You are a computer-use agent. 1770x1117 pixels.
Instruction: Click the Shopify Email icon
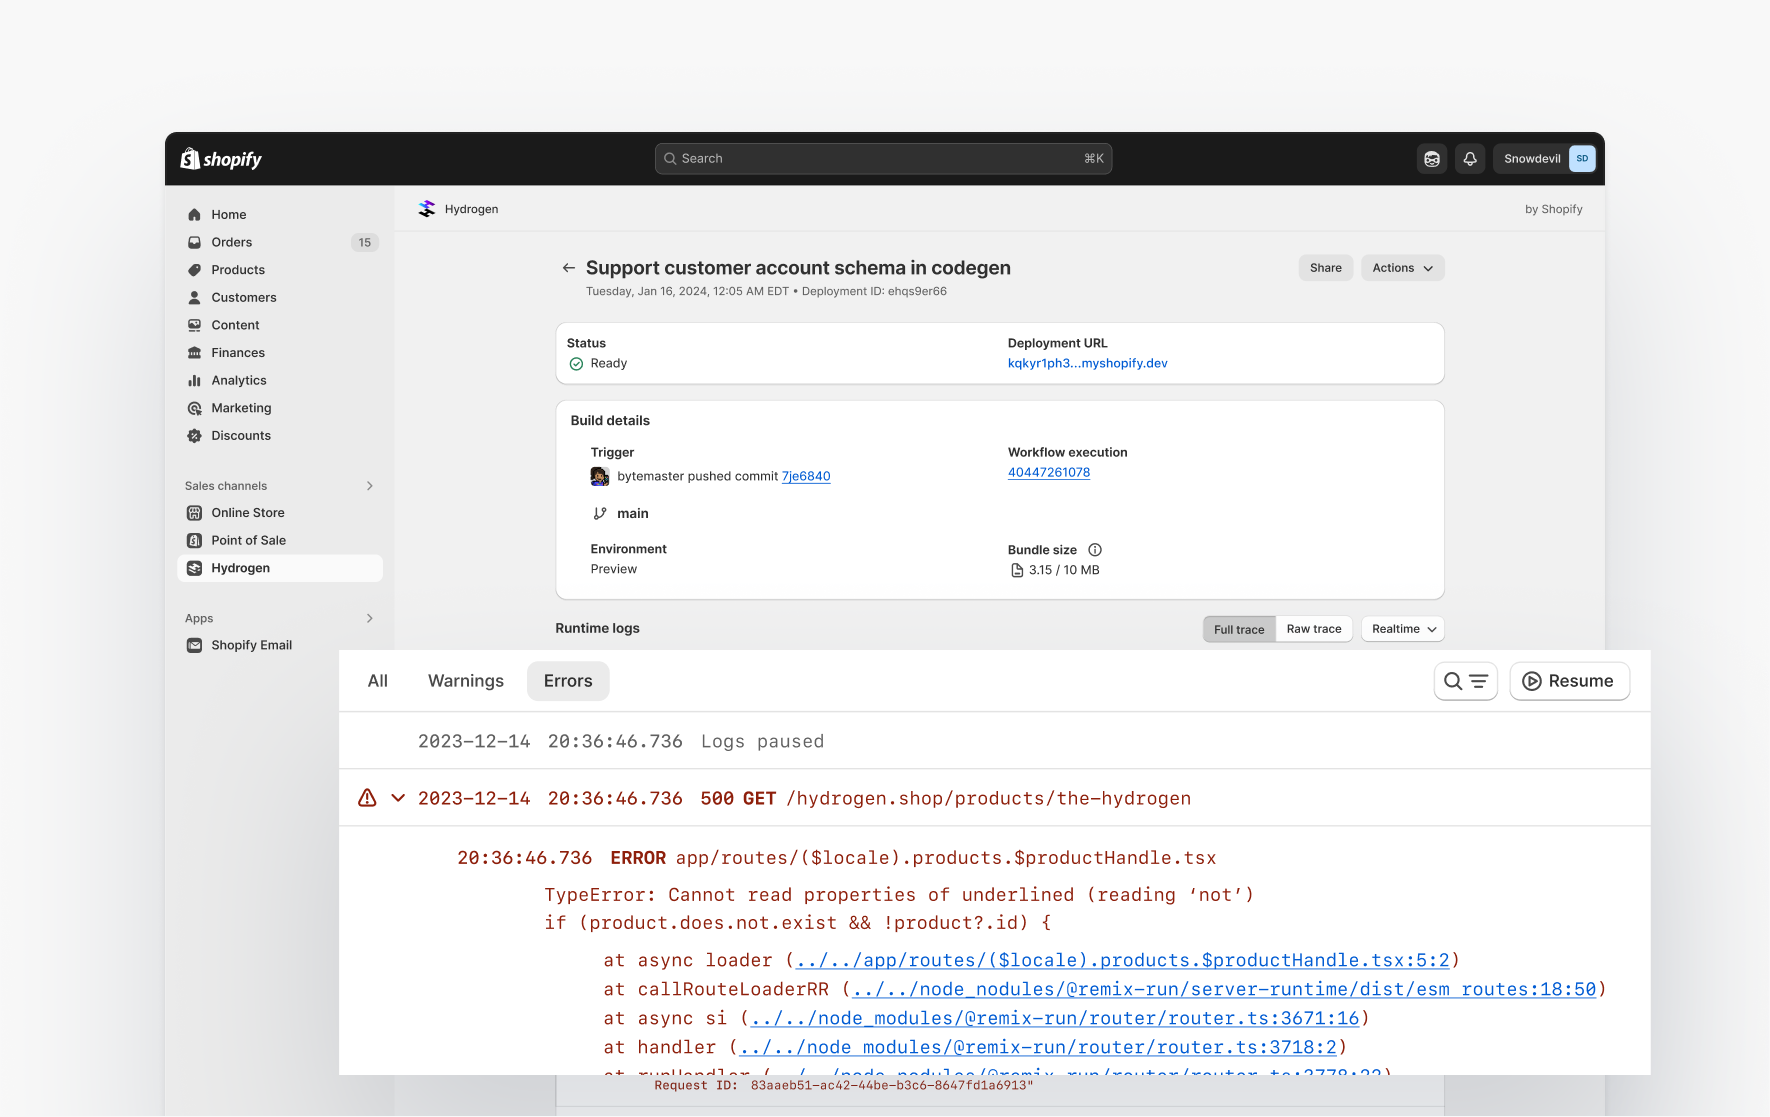point(194,646)
